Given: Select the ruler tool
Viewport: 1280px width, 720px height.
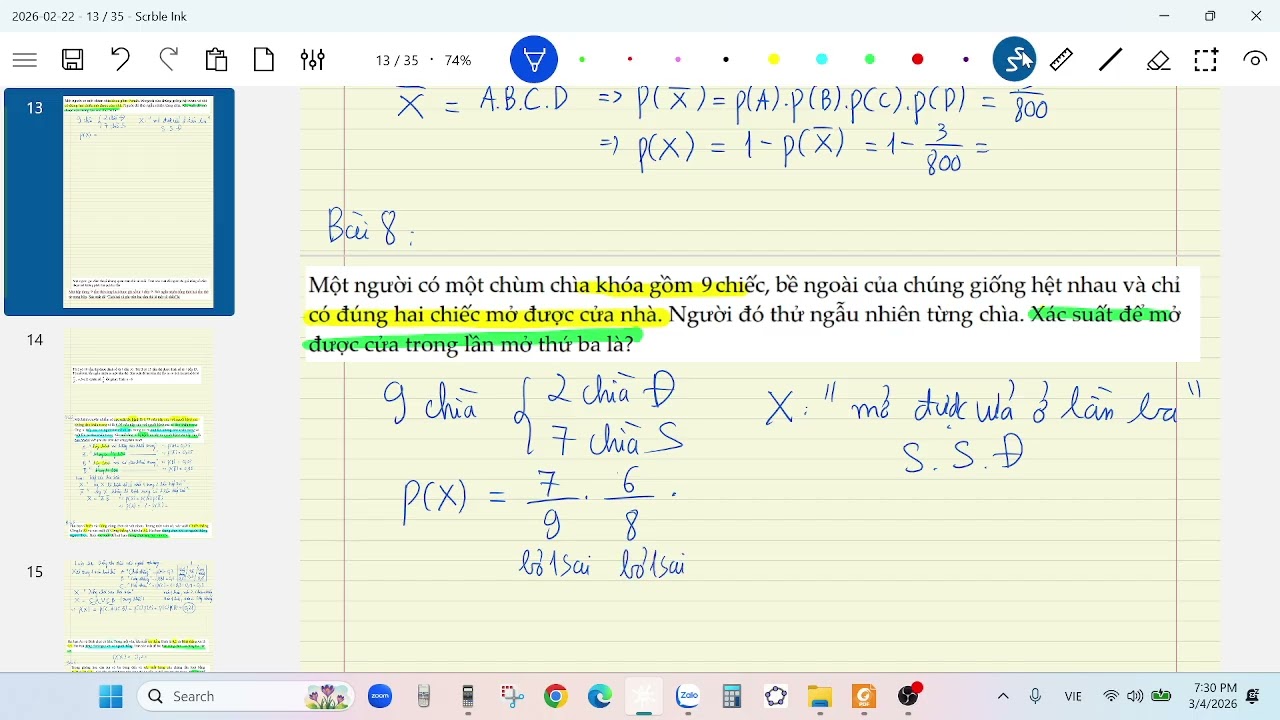Looking at the screenshot, I should [x=1062, y=60].
